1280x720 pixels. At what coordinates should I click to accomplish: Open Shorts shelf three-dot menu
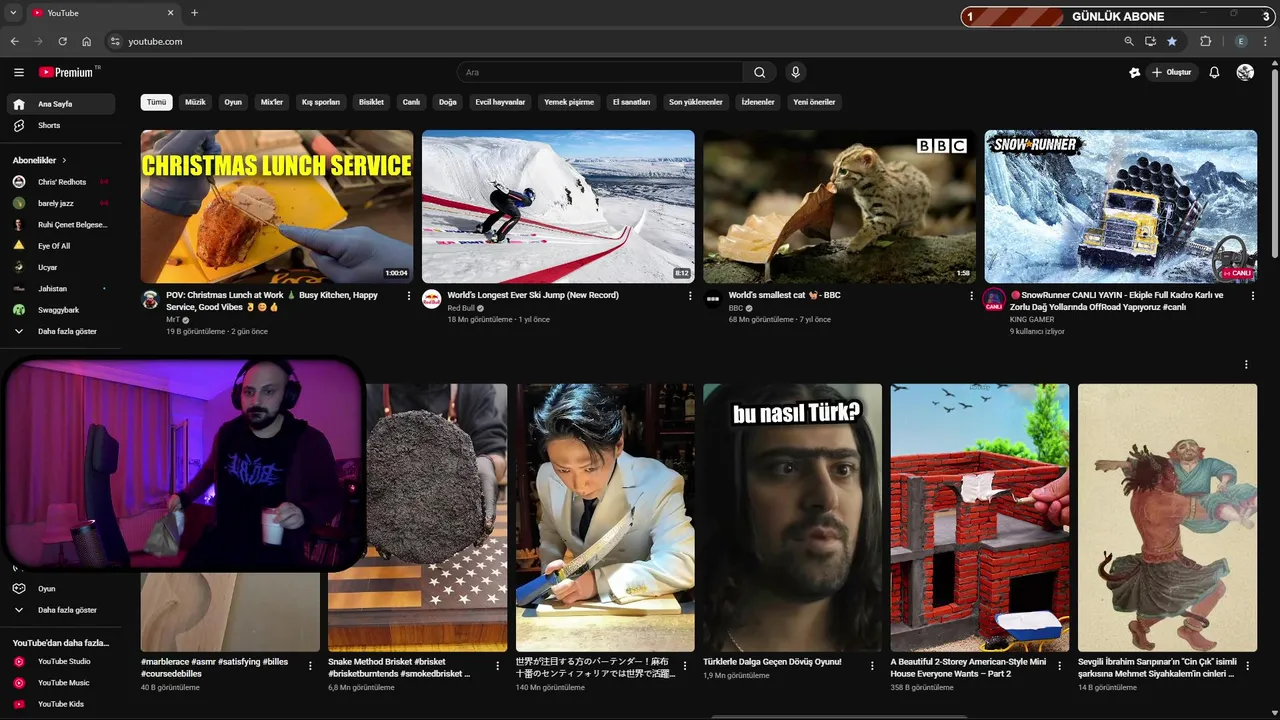(x=1246, y=365)
